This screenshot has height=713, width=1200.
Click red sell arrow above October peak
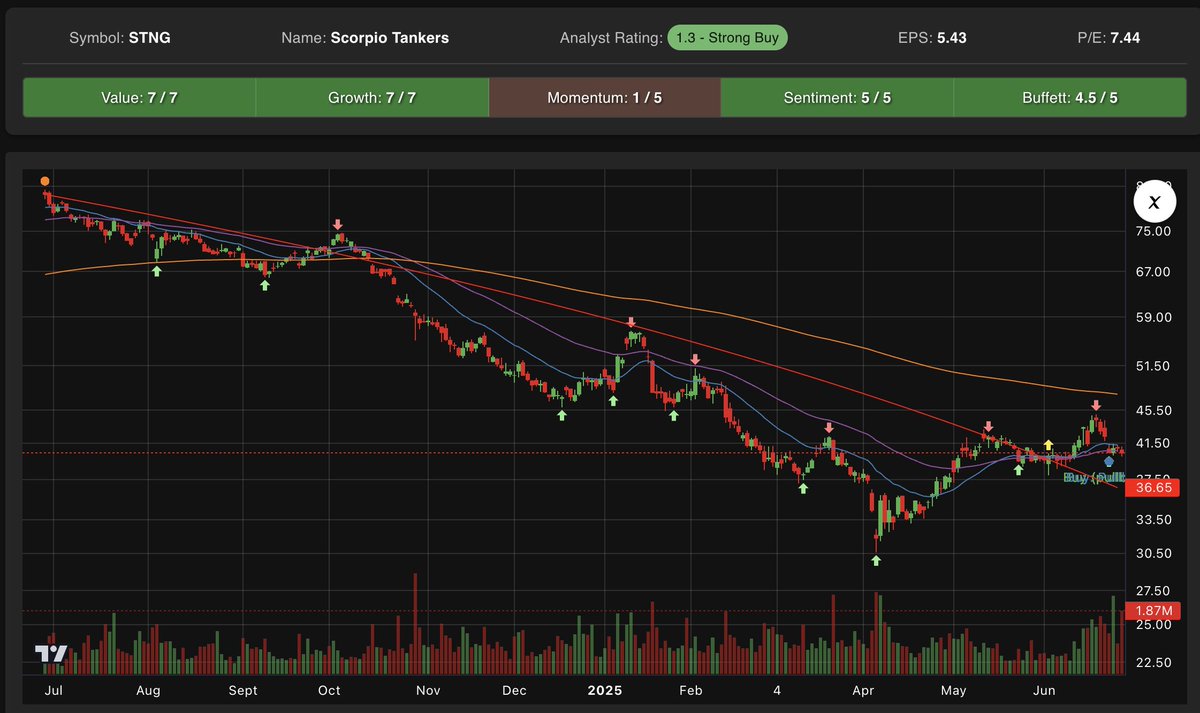(338, 225)
